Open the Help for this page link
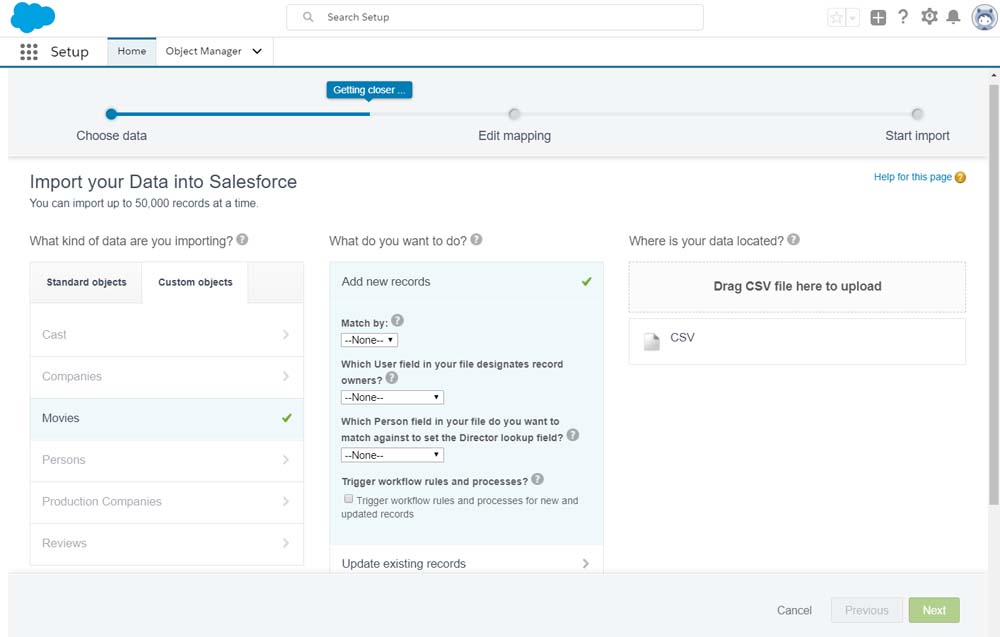The height and width of the screenshot is (637, 1000). coord(912,177)
